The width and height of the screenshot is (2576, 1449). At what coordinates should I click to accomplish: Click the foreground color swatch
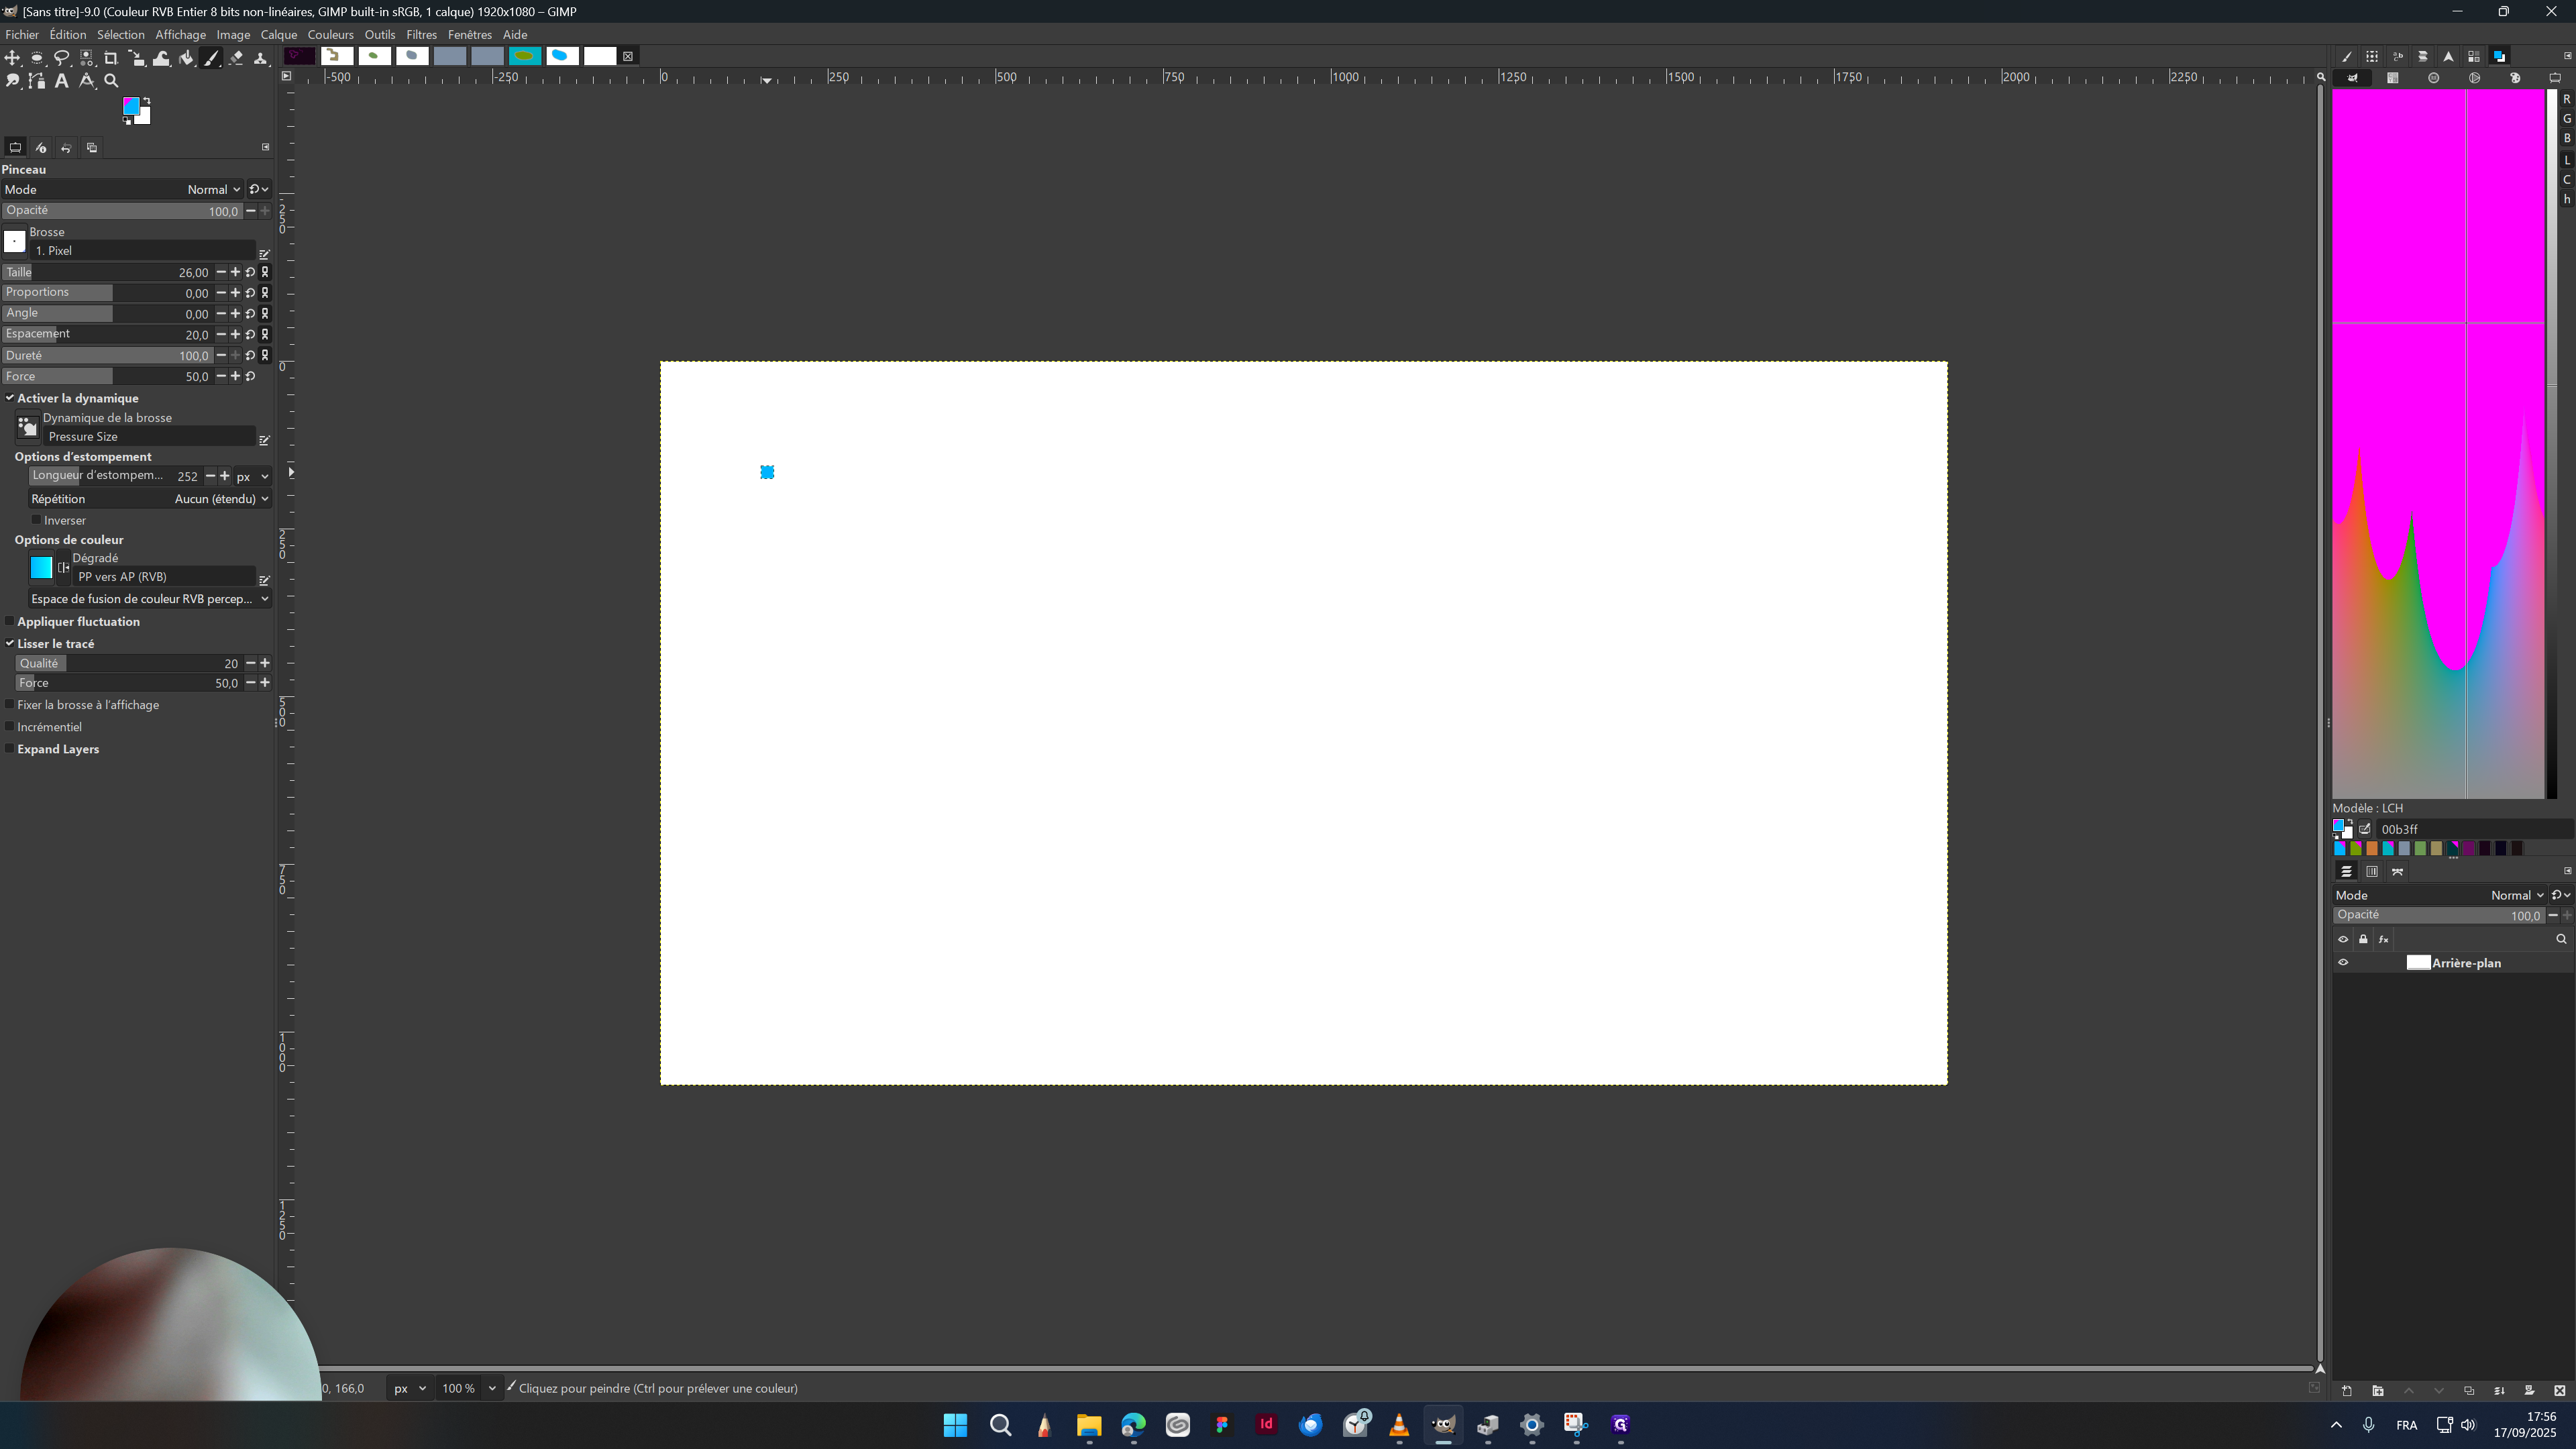(x=131, y=106)
